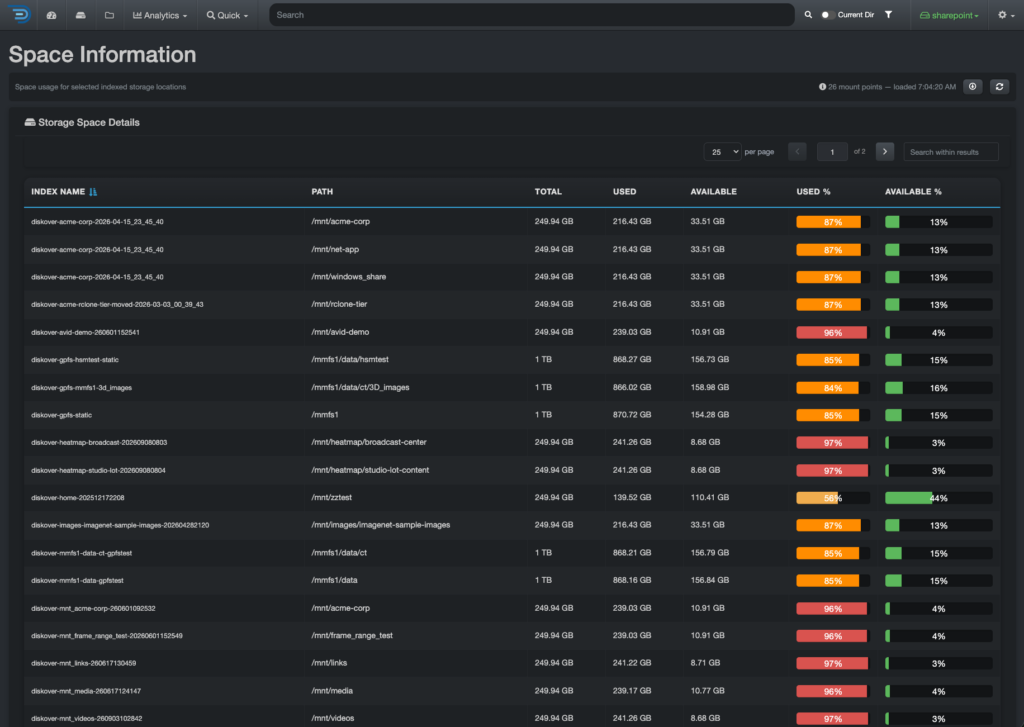Viewport: 1024px width, 727px height.
Task: Select index diskover-gpfs-static
Action: pyautogui.click(x=61, y=415)
